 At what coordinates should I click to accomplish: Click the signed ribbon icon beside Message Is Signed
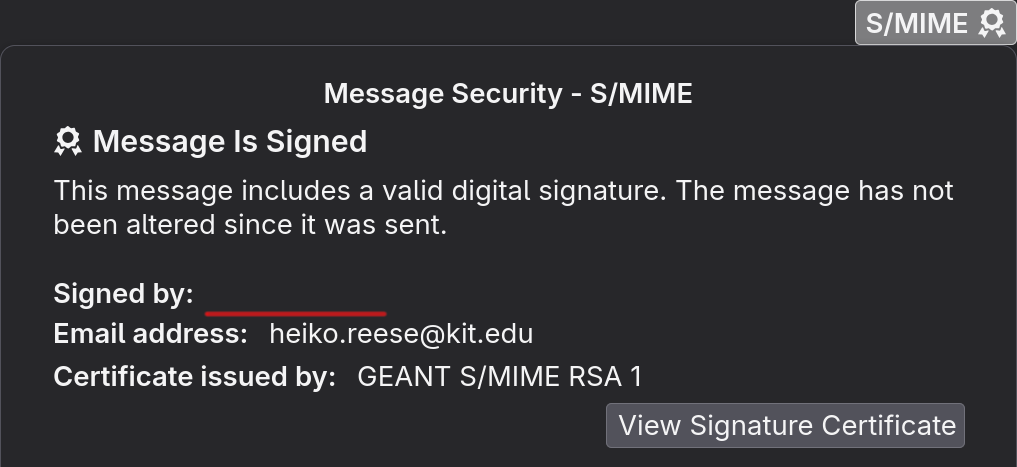(x=67, y=141)
